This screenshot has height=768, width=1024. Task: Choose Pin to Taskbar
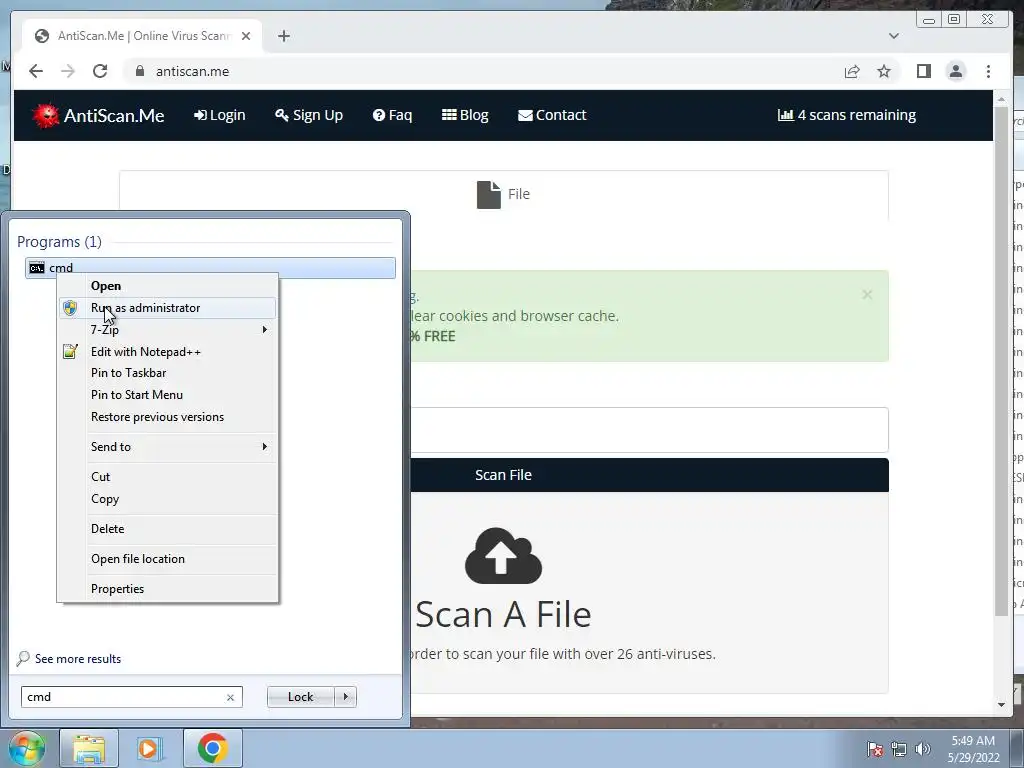coord(167,373)
